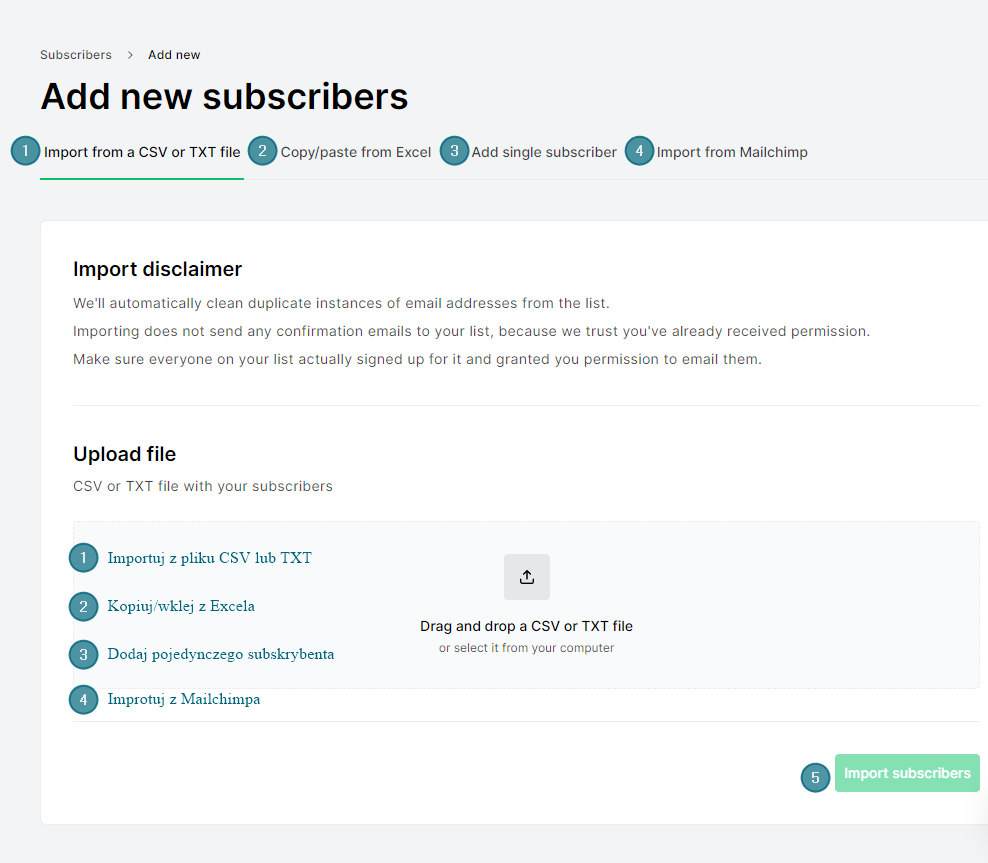Click the breadcrumb chevron separator
The height and width of the screenshot is (863, 988).
coord(130,55)
